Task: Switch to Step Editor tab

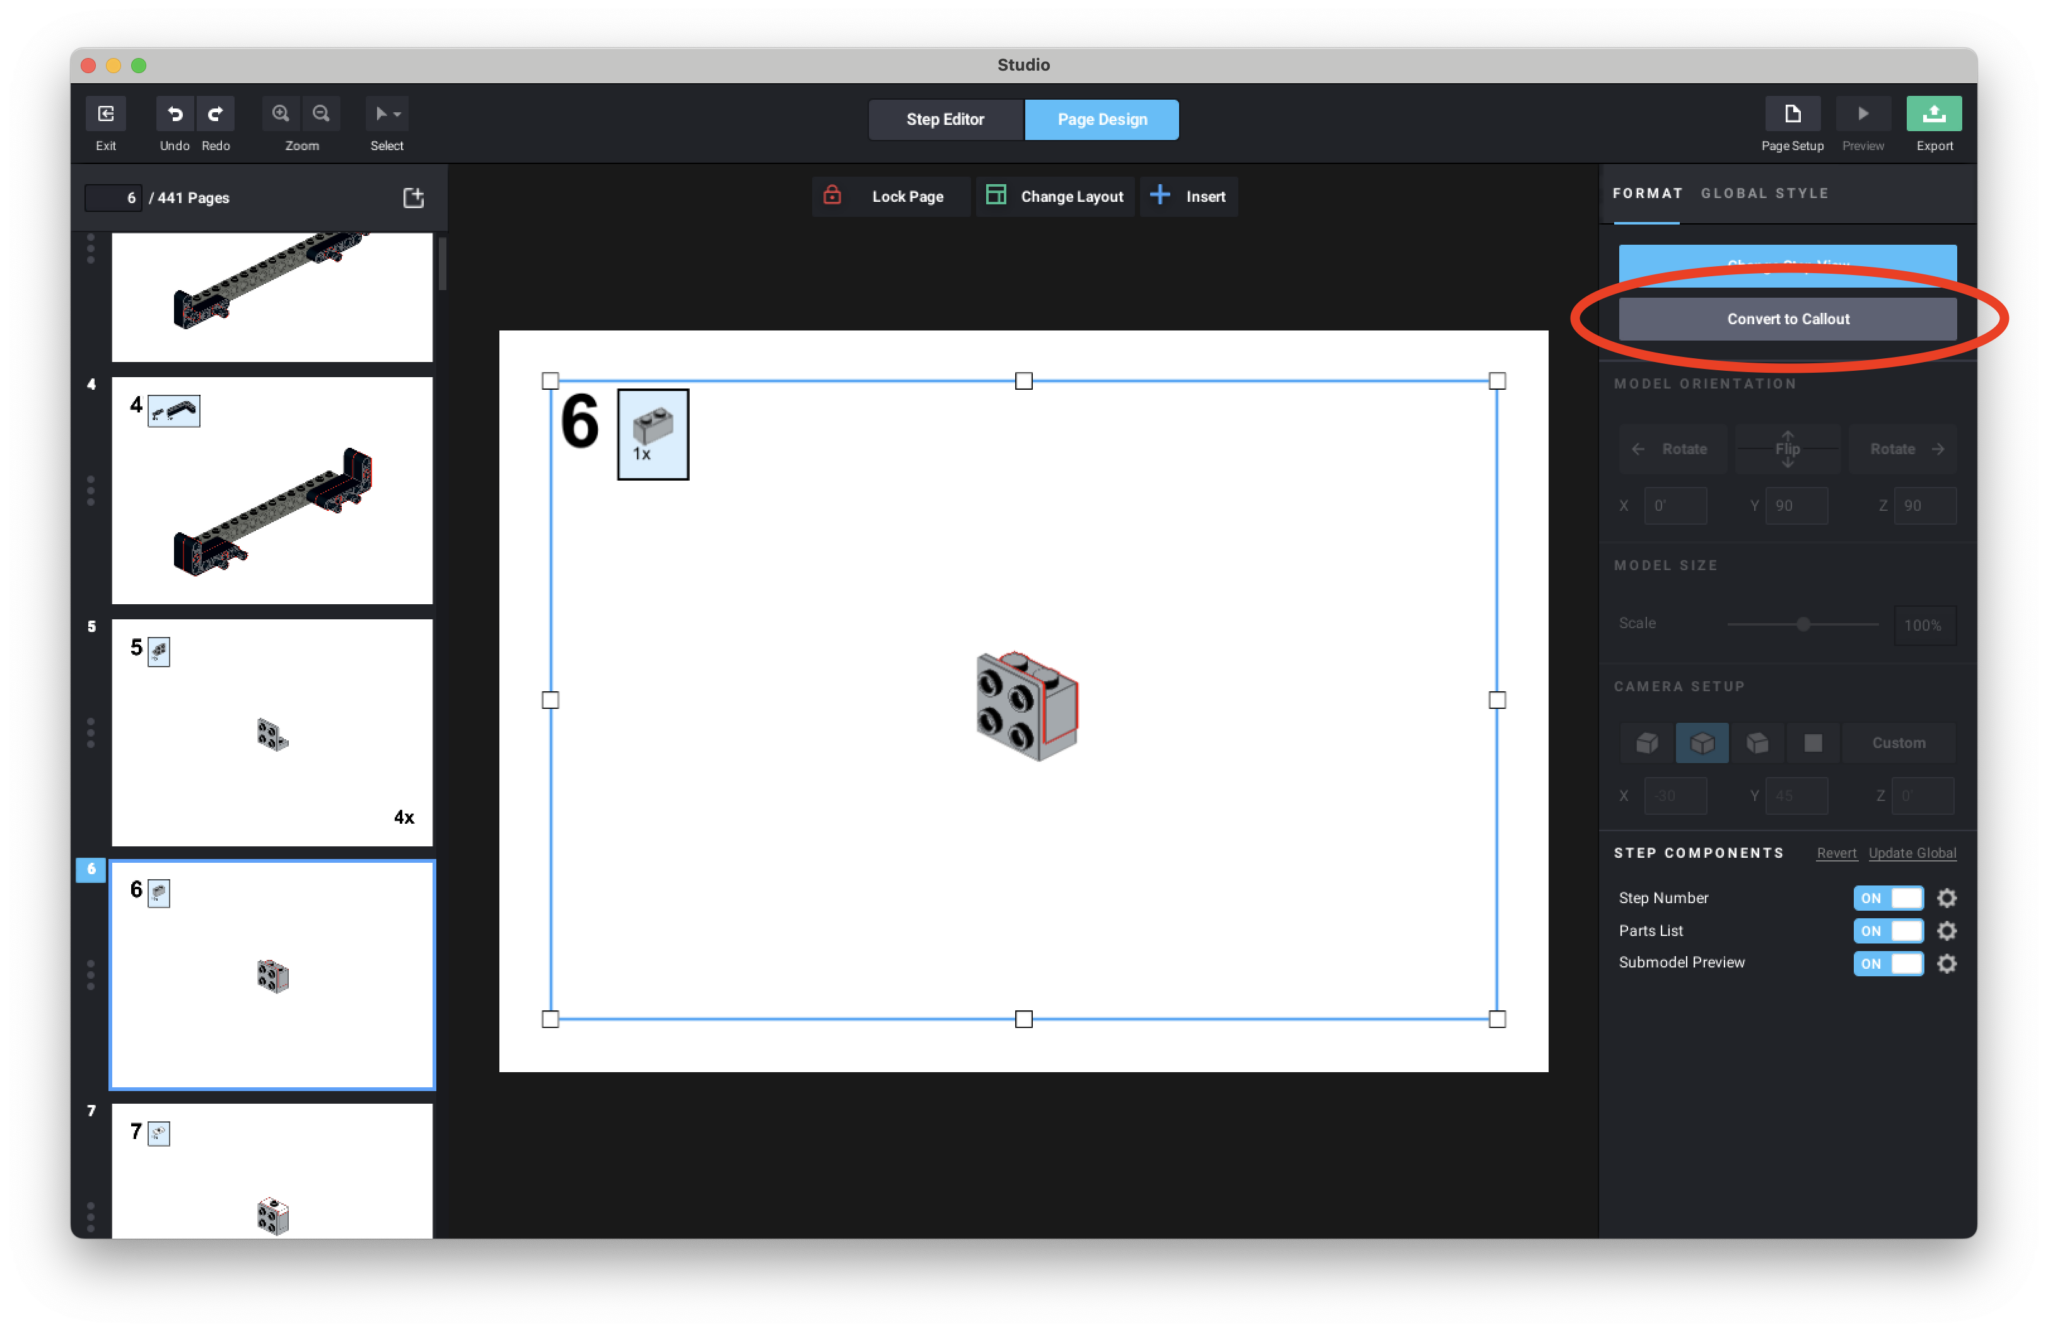Action: click(945, 120)
